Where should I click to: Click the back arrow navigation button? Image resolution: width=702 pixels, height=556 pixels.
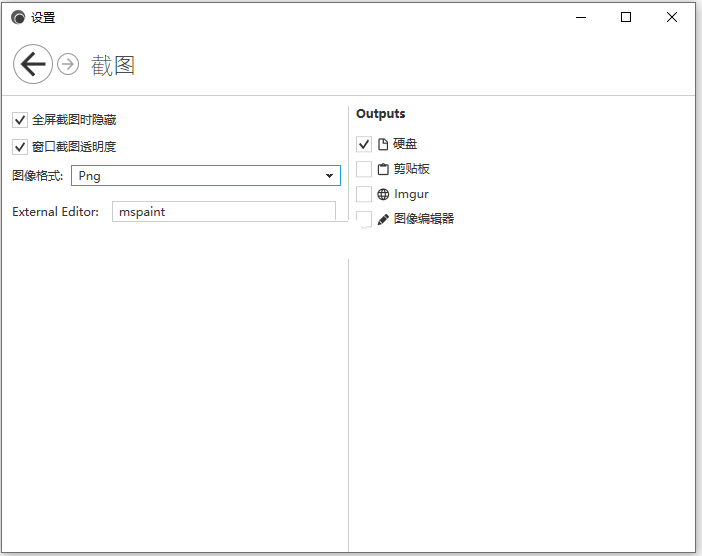[x=33, y=64]
